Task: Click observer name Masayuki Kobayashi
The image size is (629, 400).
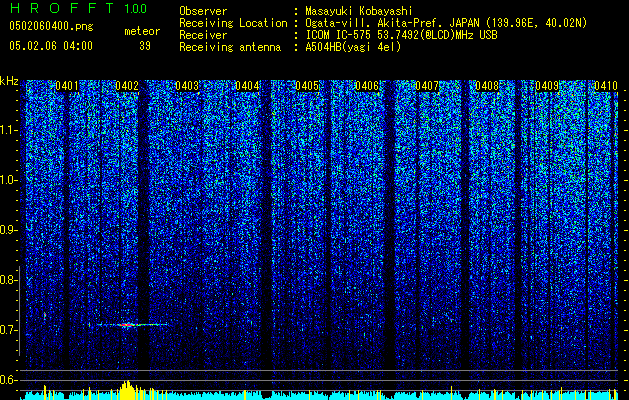Action: (x=359, y=12)
